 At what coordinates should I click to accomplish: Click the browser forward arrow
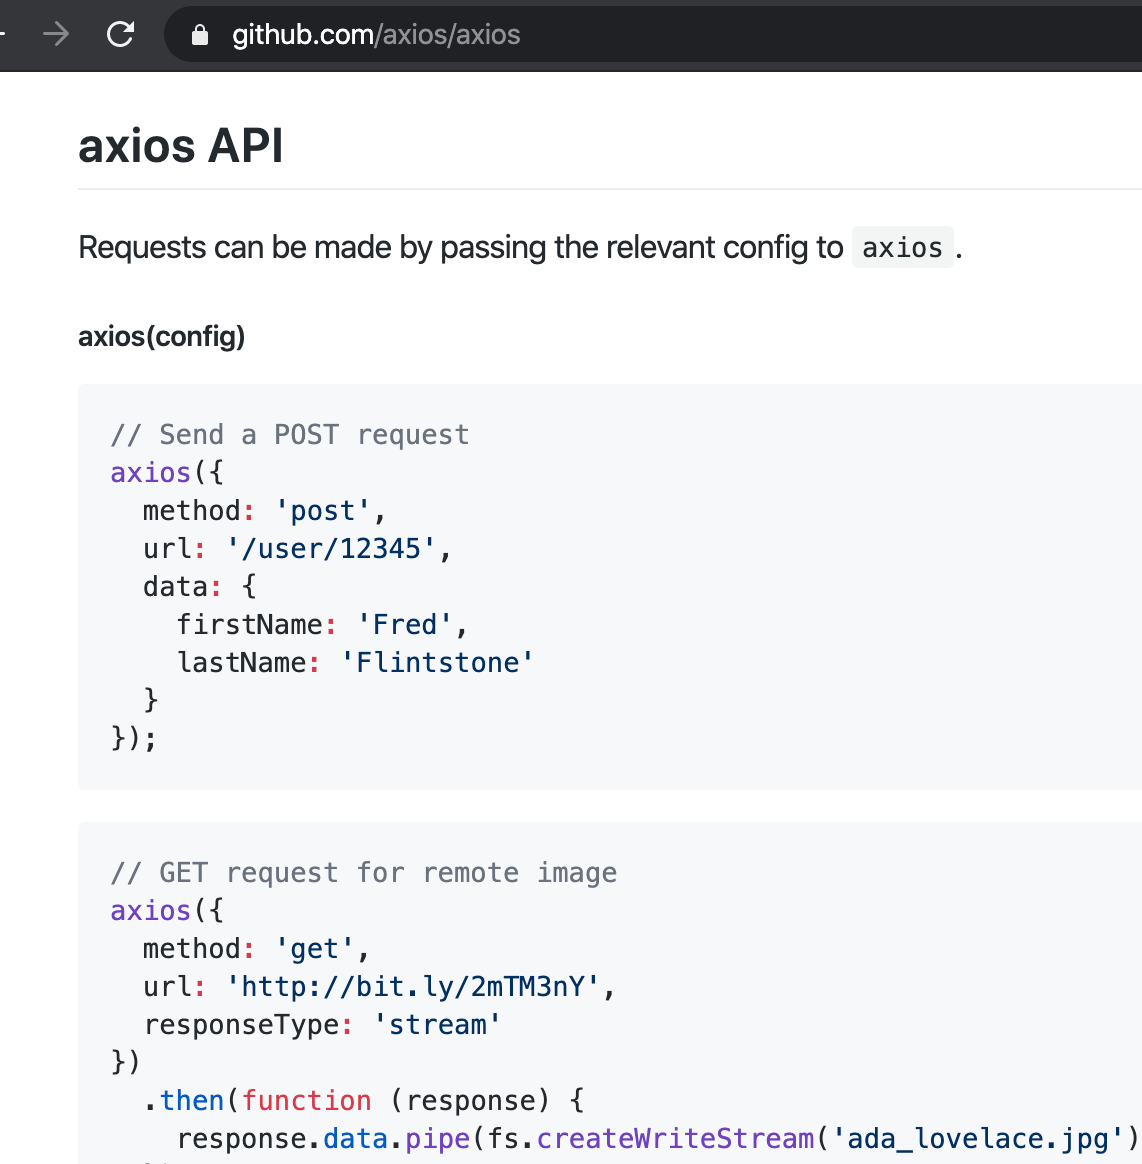56,34
